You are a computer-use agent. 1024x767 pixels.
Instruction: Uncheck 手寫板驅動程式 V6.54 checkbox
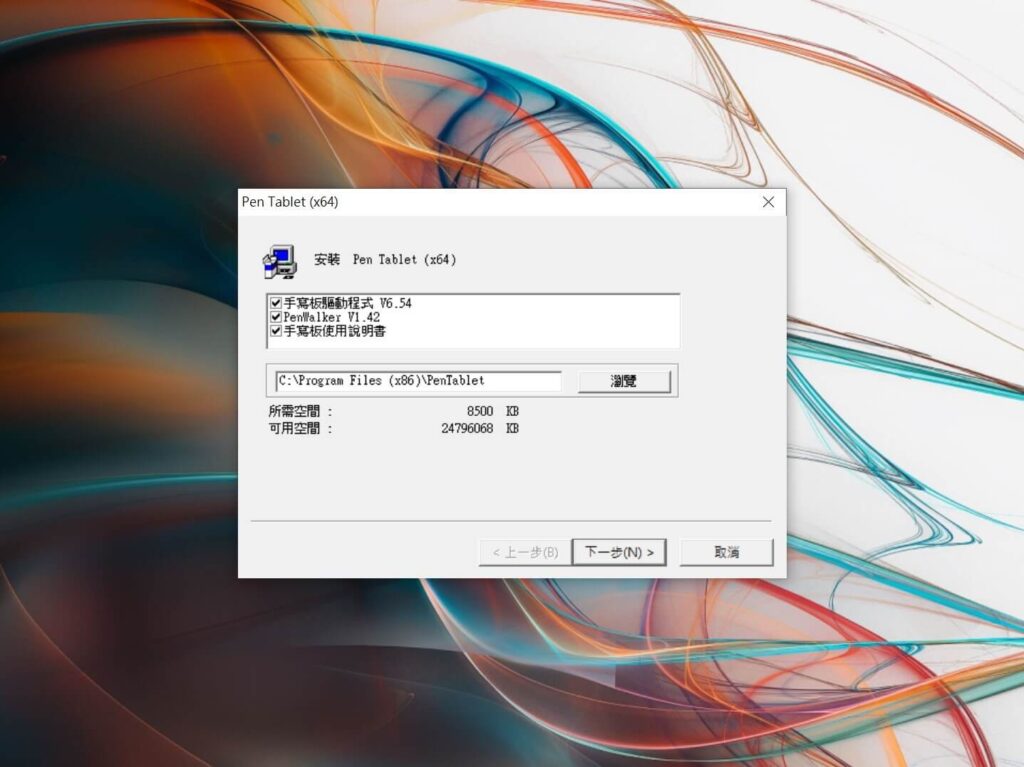tap(276, 302)
